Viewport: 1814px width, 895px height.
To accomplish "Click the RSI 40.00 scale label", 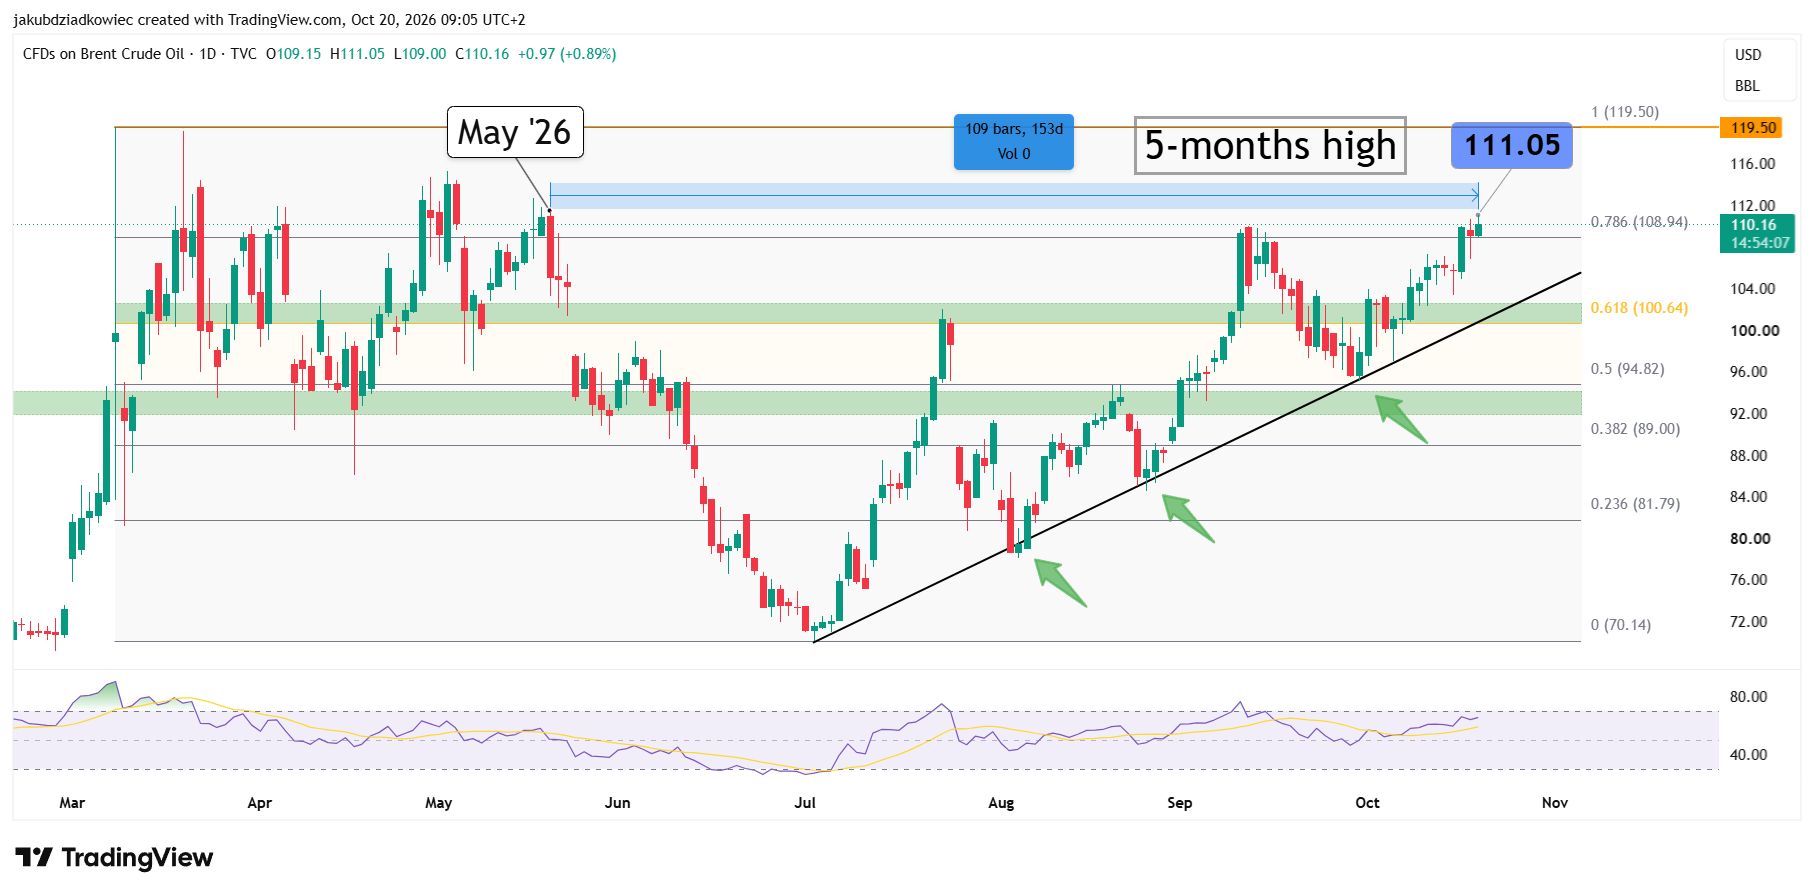I will pos(1749,755).
